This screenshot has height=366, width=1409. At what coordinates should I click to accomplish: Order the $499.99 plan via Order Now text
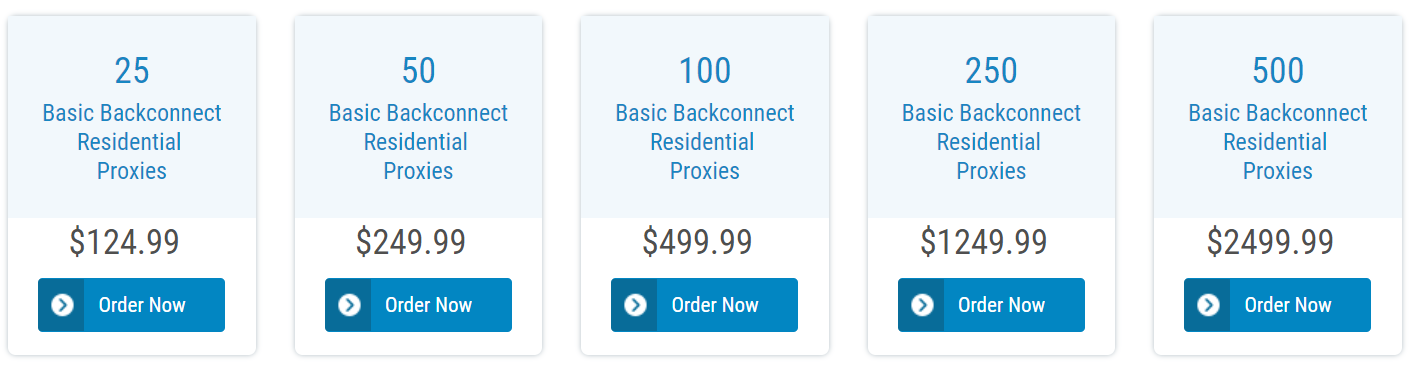[x=715, y=305]
